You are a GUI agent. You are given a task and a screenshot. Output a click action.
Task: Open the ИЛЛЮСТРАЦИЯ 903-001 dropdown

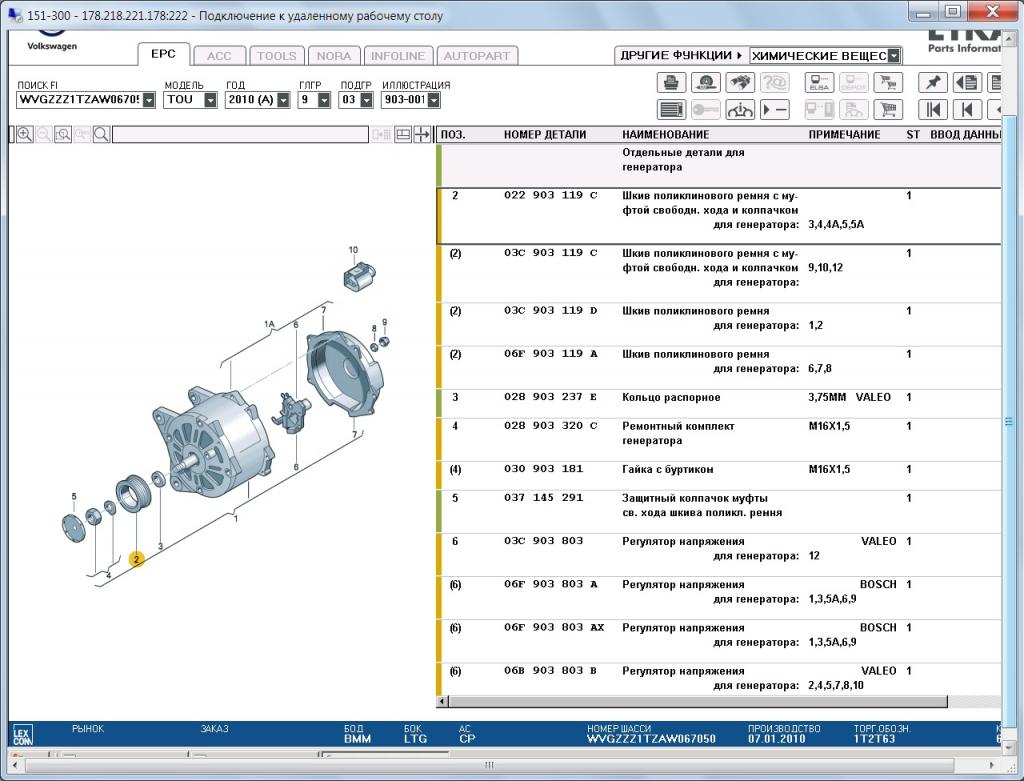tap(434, 100)
